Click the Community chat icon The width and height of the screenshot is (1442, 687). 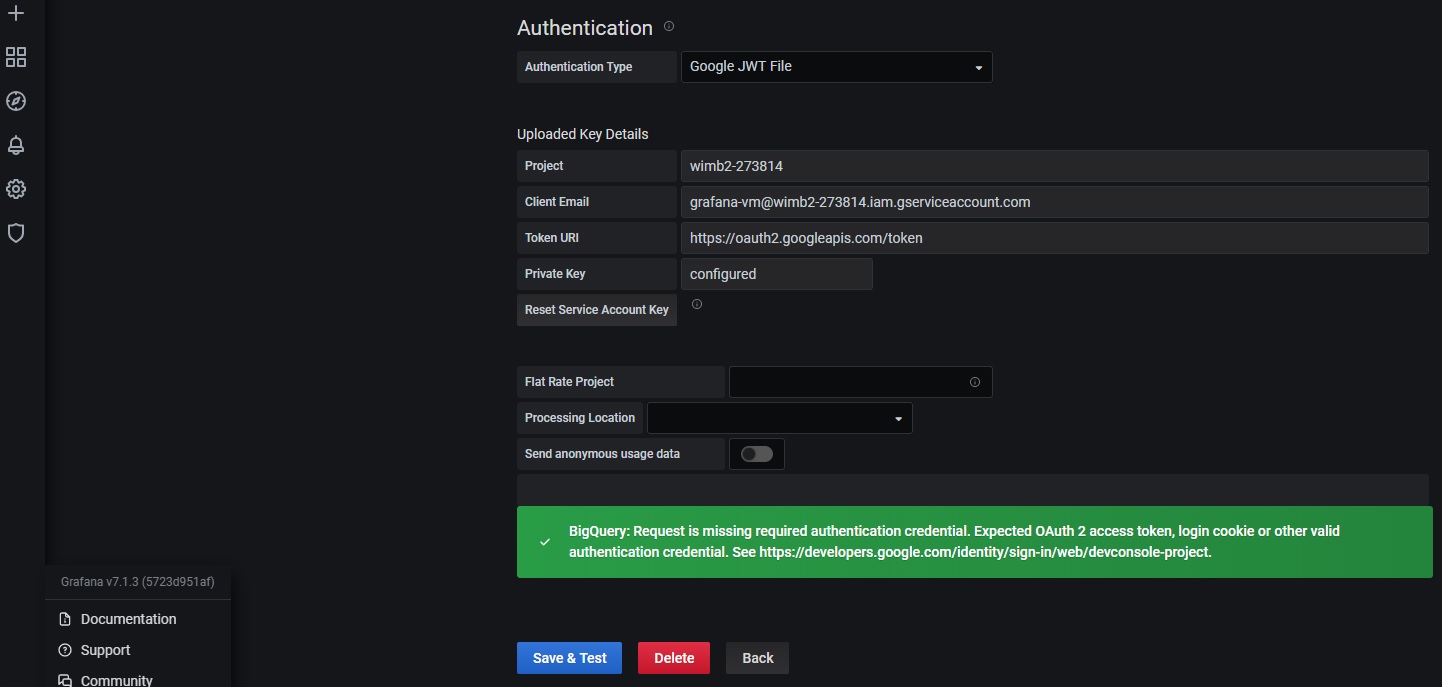click(65, 680)
